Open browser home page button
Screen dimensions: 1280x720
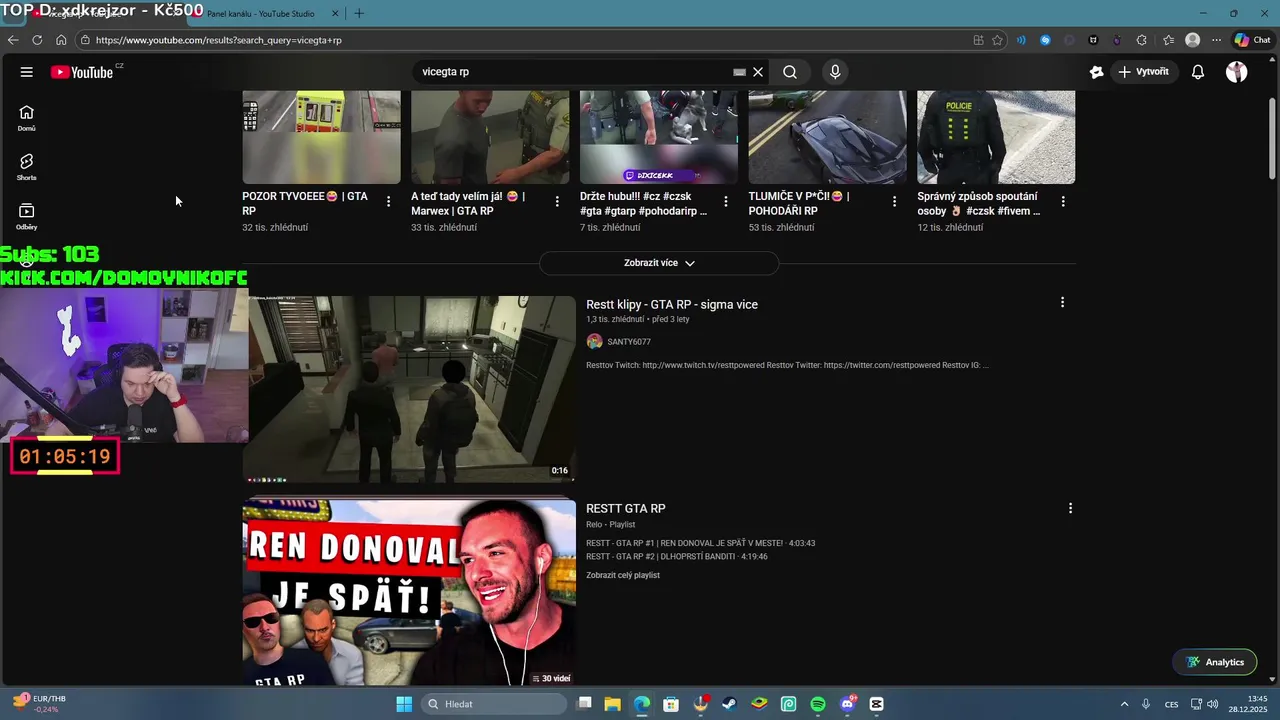click(61, 40)
